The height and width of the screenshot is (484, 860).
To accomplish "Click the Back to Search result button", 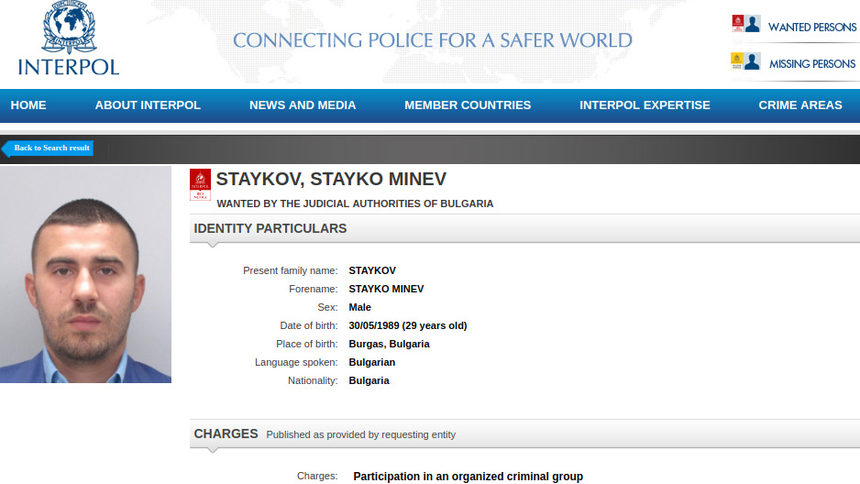I will (x=48, y=148).
